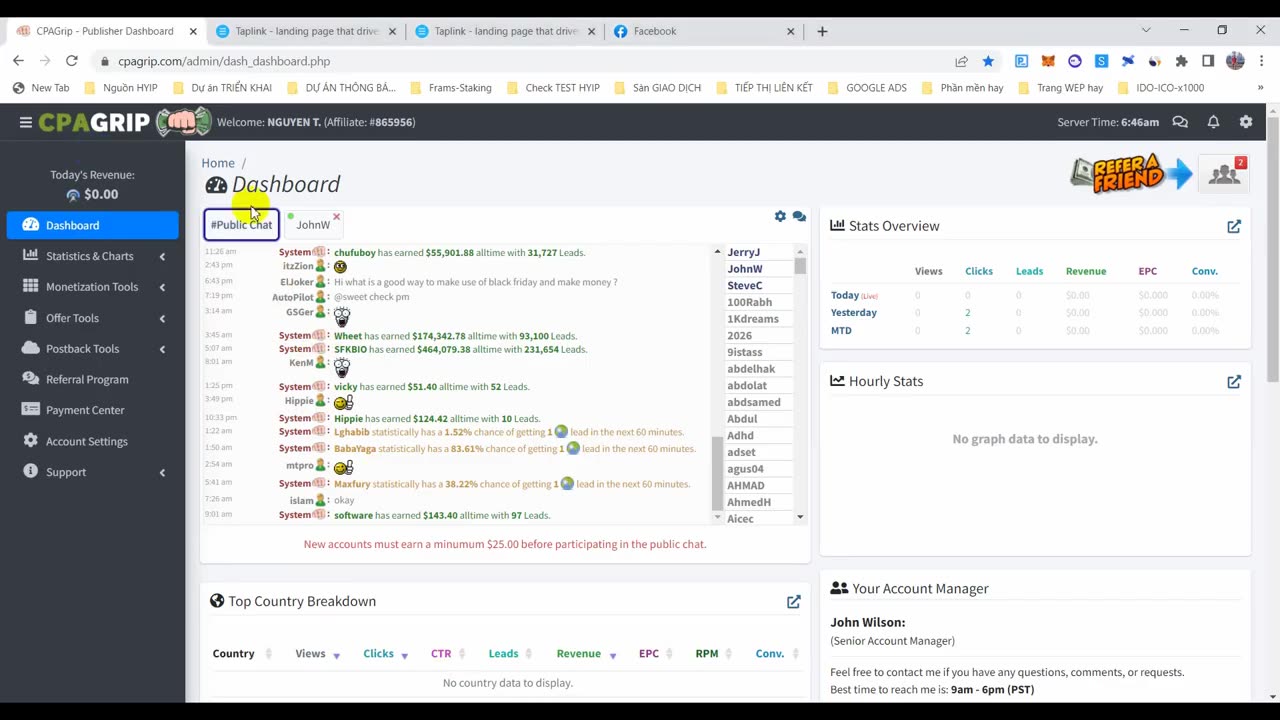The height and width of the screenshot is (720, 1280).
Task: Toggle the hamburger sidebar menu
Action: pos(26,122)
